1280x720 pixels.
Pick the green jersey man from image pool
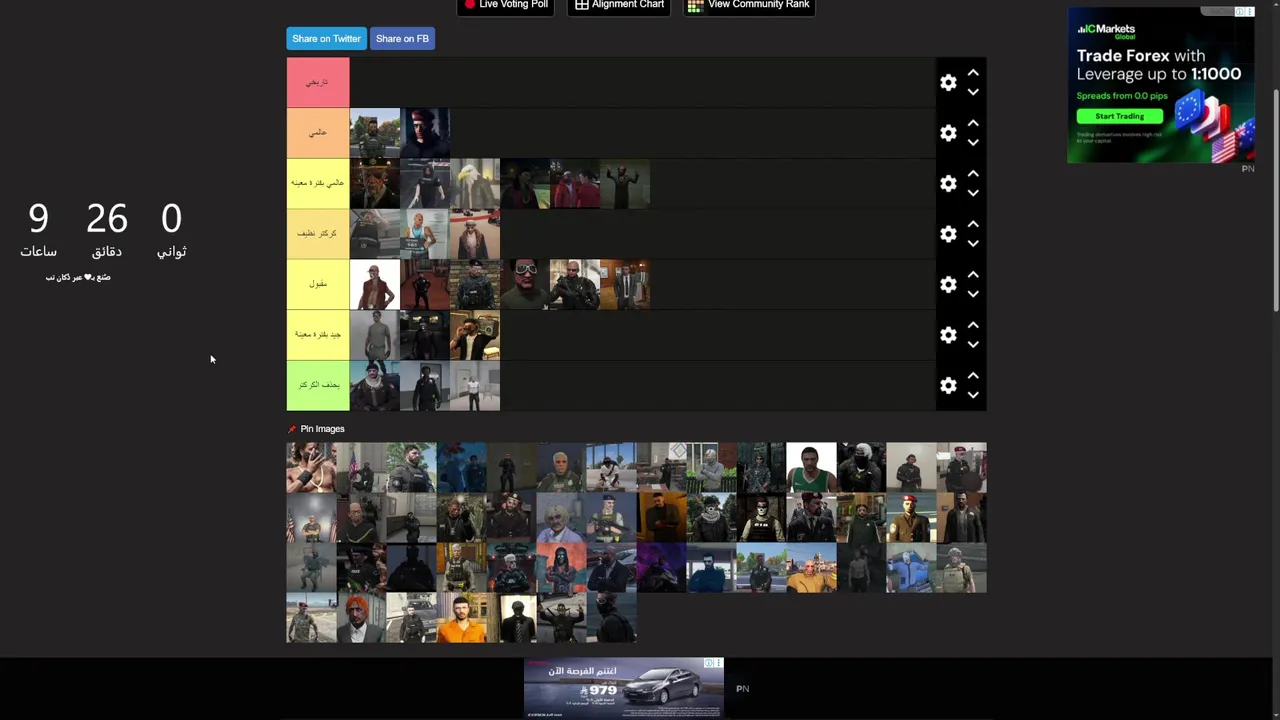click(811, 467)
